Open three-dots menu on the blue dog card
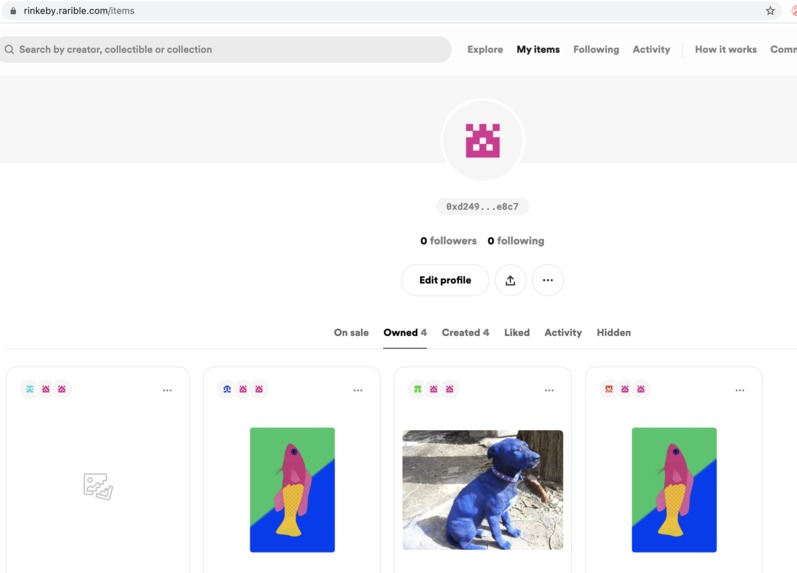This screenshot has height=573, width=797. coord(549,390)
